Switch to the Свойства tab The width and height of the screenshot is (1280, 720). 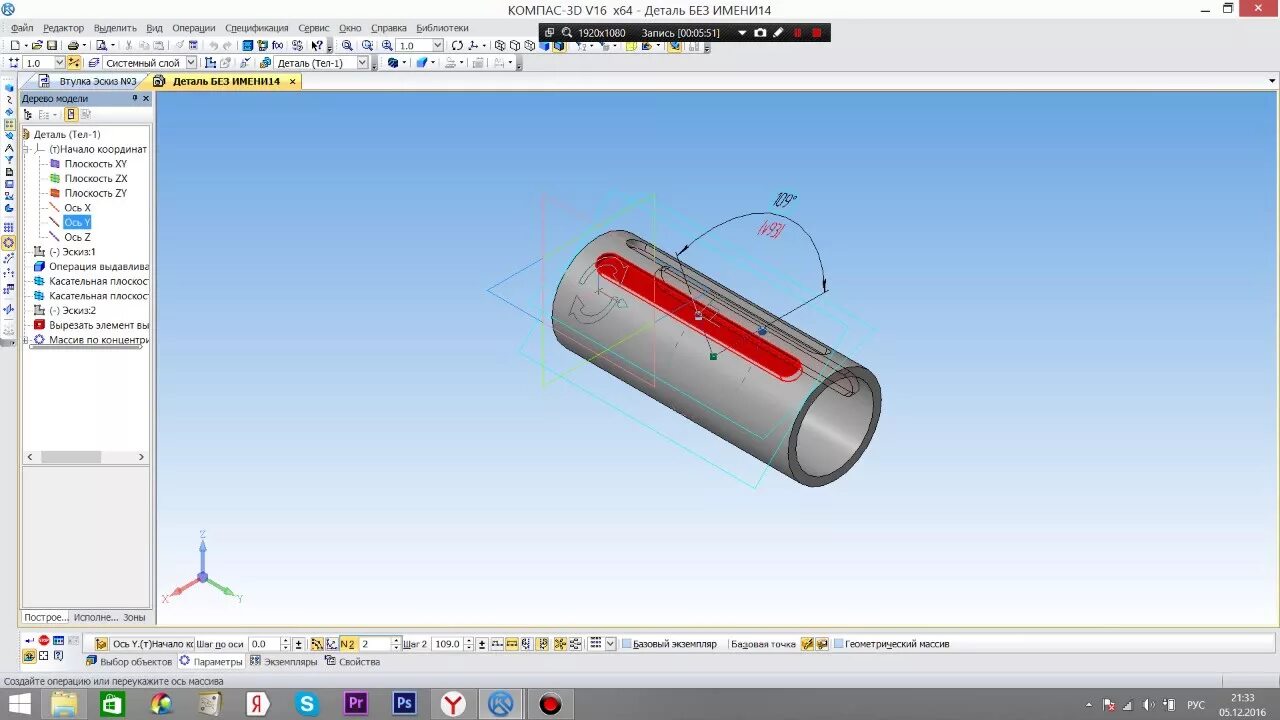pyautogui.click(x=352, y=662)
